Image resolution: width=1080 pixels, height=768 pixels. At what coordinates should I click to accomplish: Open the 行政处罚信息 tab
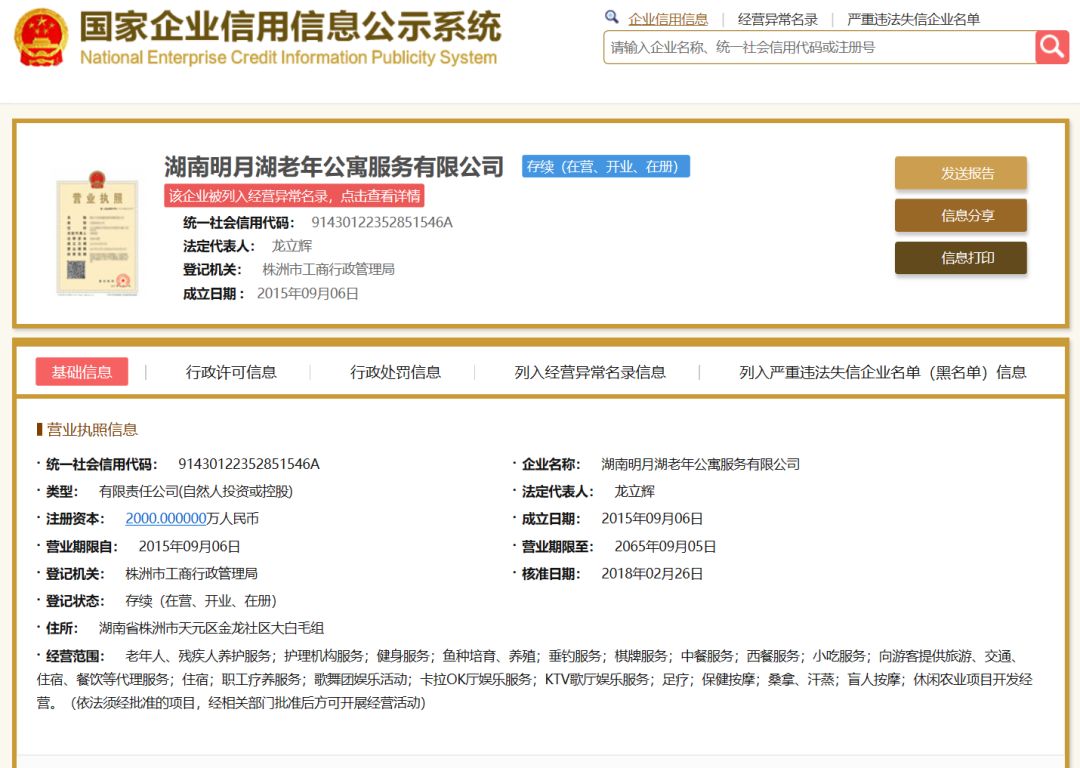point(395,372)
